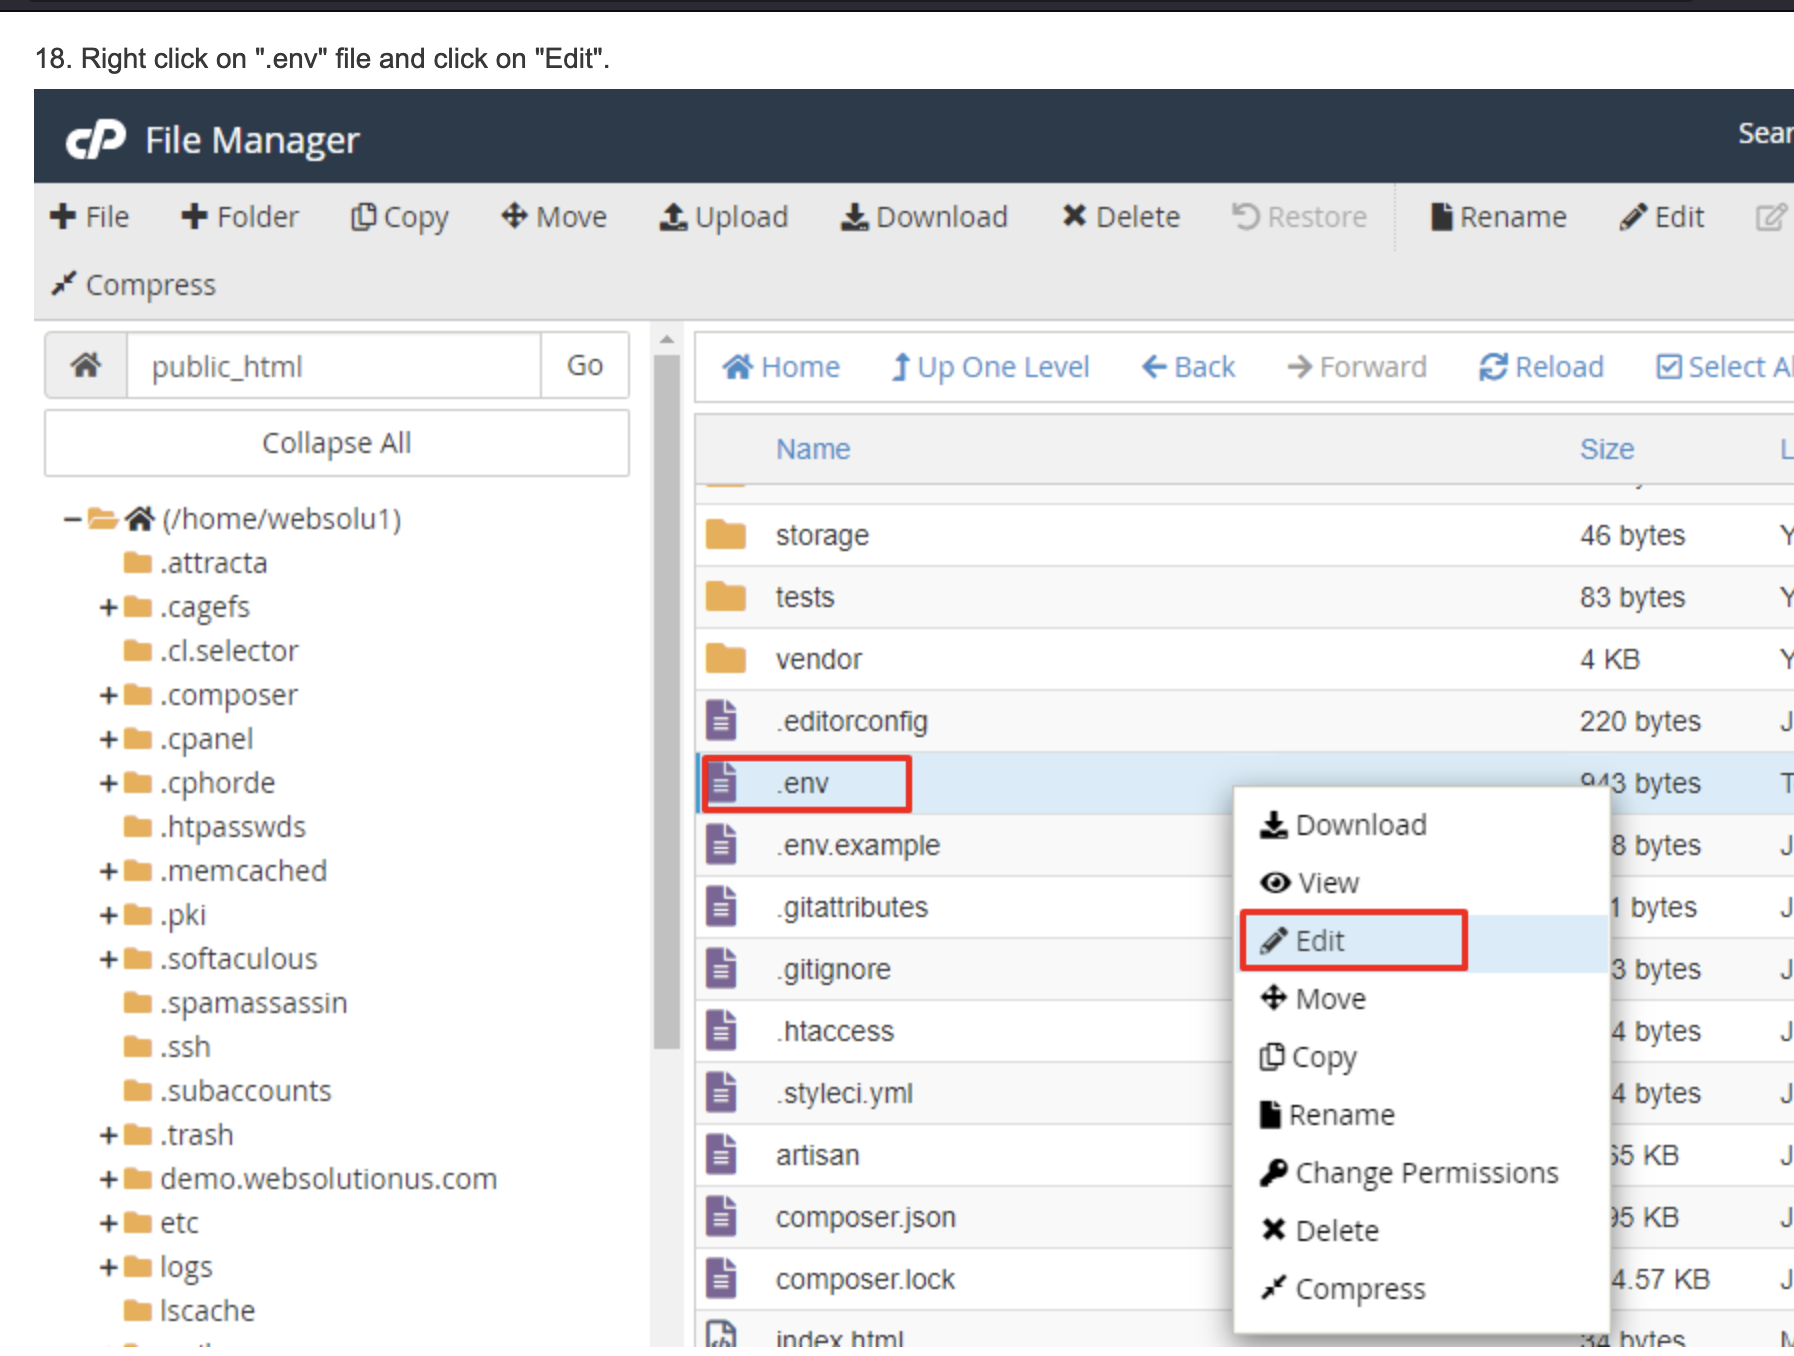The height and width of the screenshot is (1356, 1794).
Task: Click Edit in the top toolbar
Action: coord(1662,217)
